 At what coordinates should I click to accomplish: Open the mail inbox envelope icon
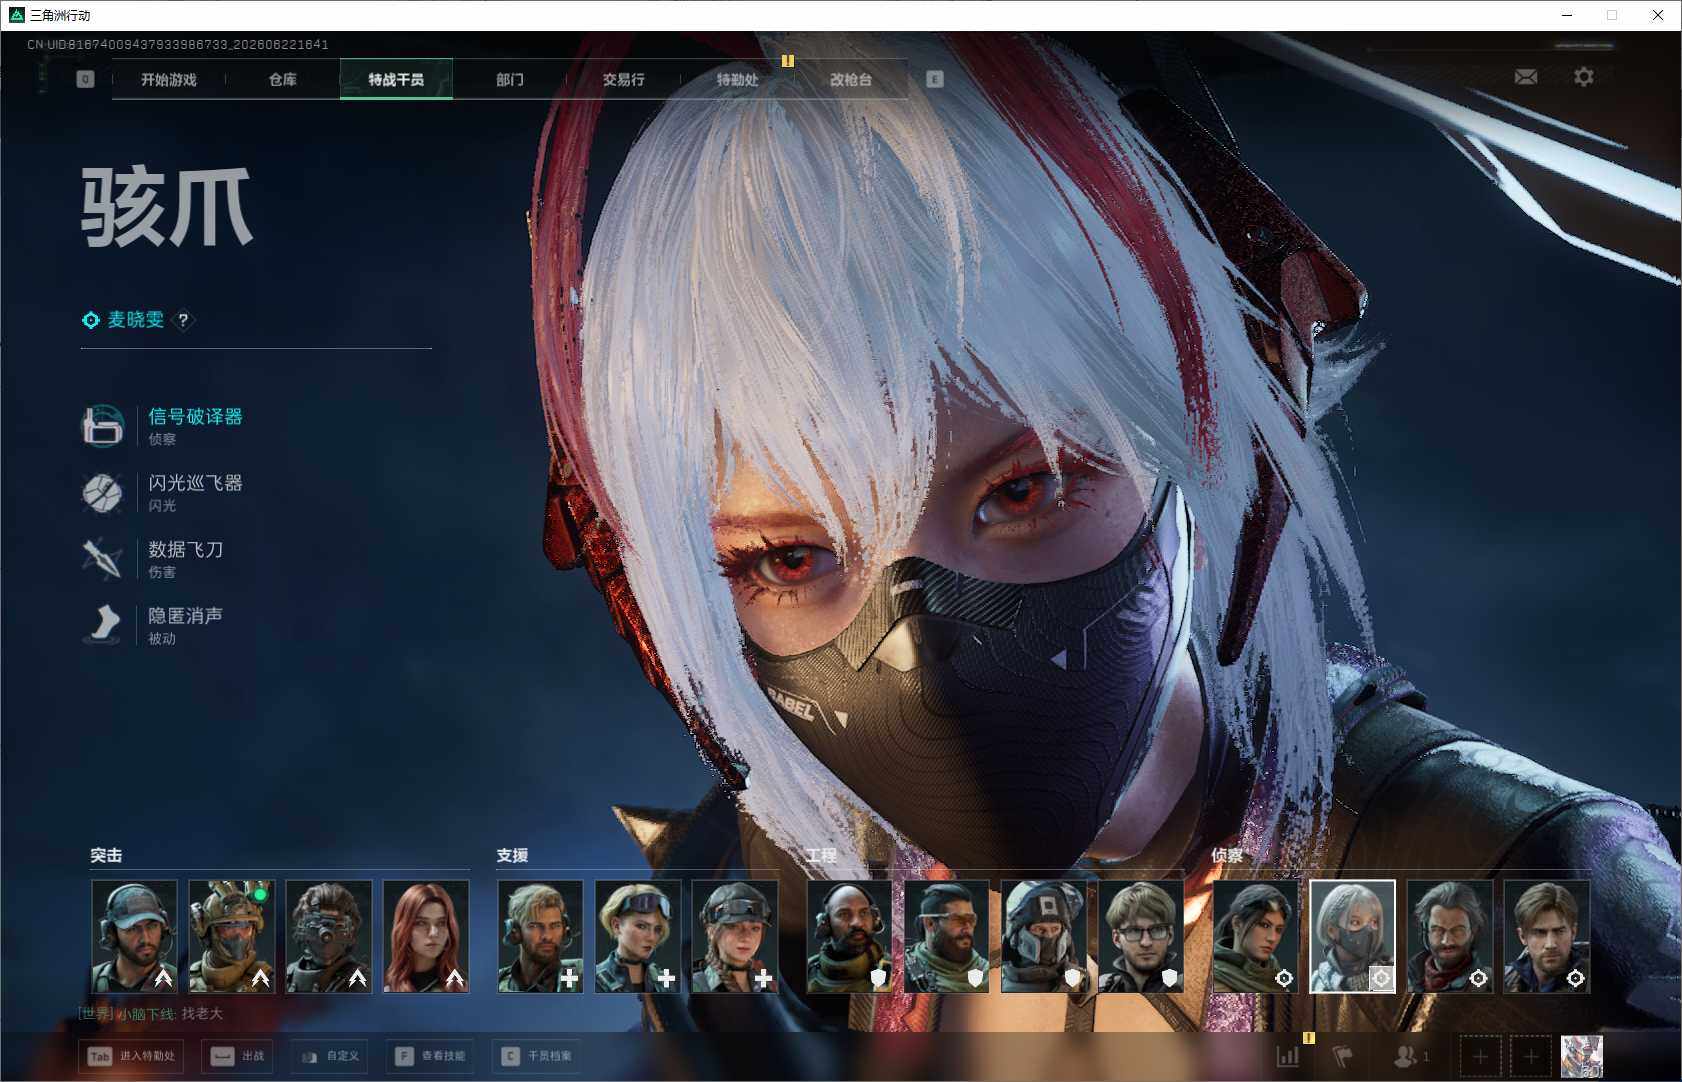(x=1525, y=77)
